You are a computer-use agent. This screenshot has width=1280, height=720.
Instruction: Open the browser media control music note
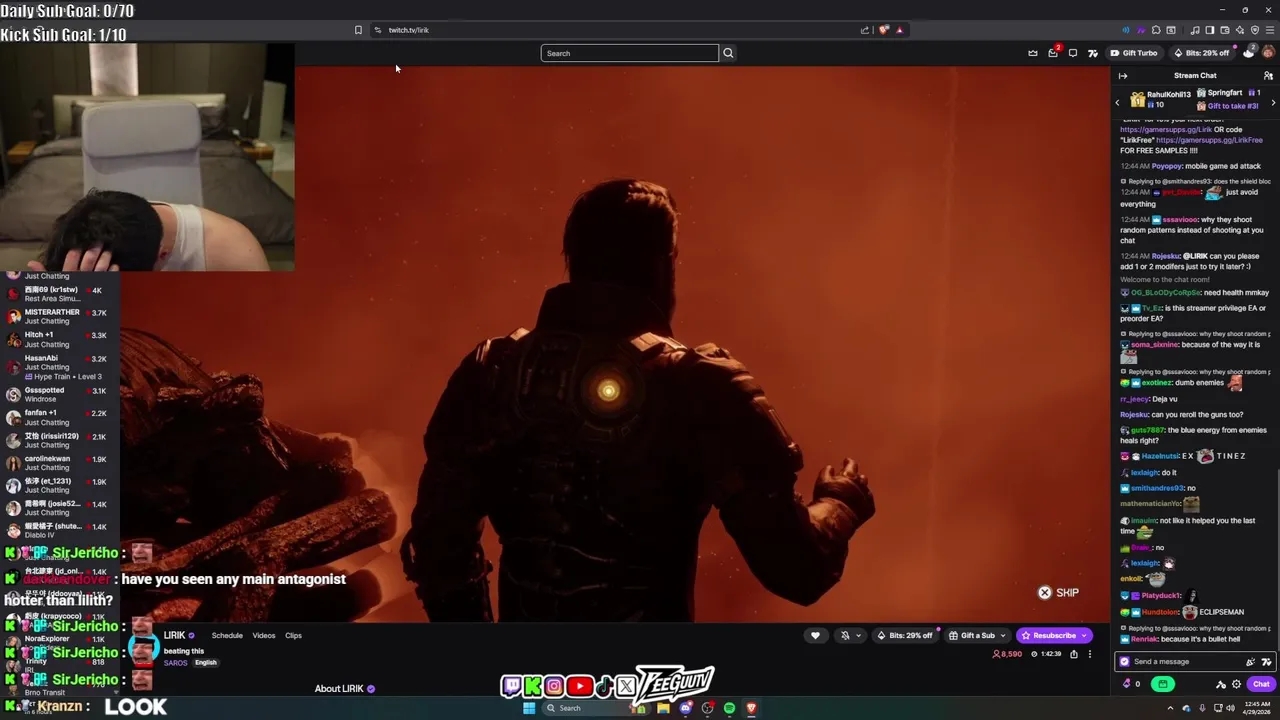click(x=1195, y=30)
